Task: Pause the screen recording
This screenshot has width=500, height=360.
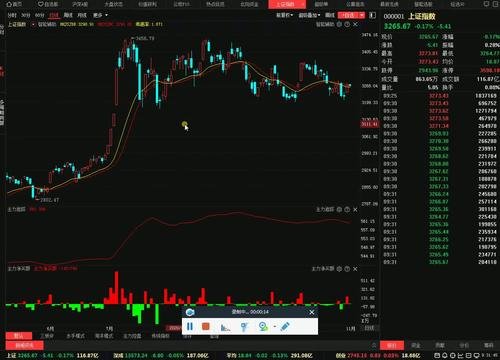Action: tap(190, 326)
